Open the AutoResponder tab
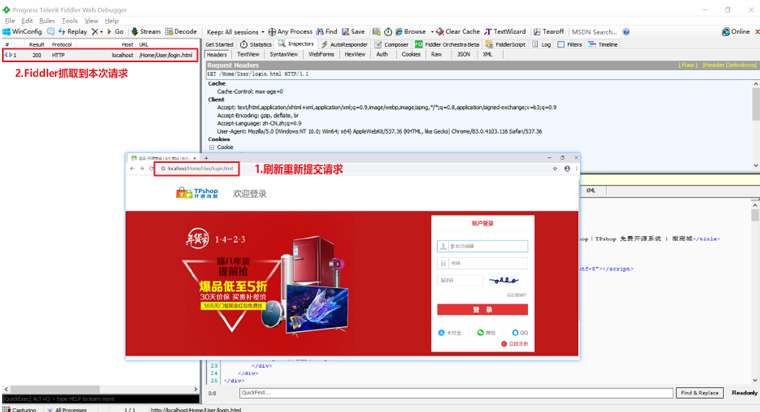This screenshot has width=760, height=412. point(344,45)
